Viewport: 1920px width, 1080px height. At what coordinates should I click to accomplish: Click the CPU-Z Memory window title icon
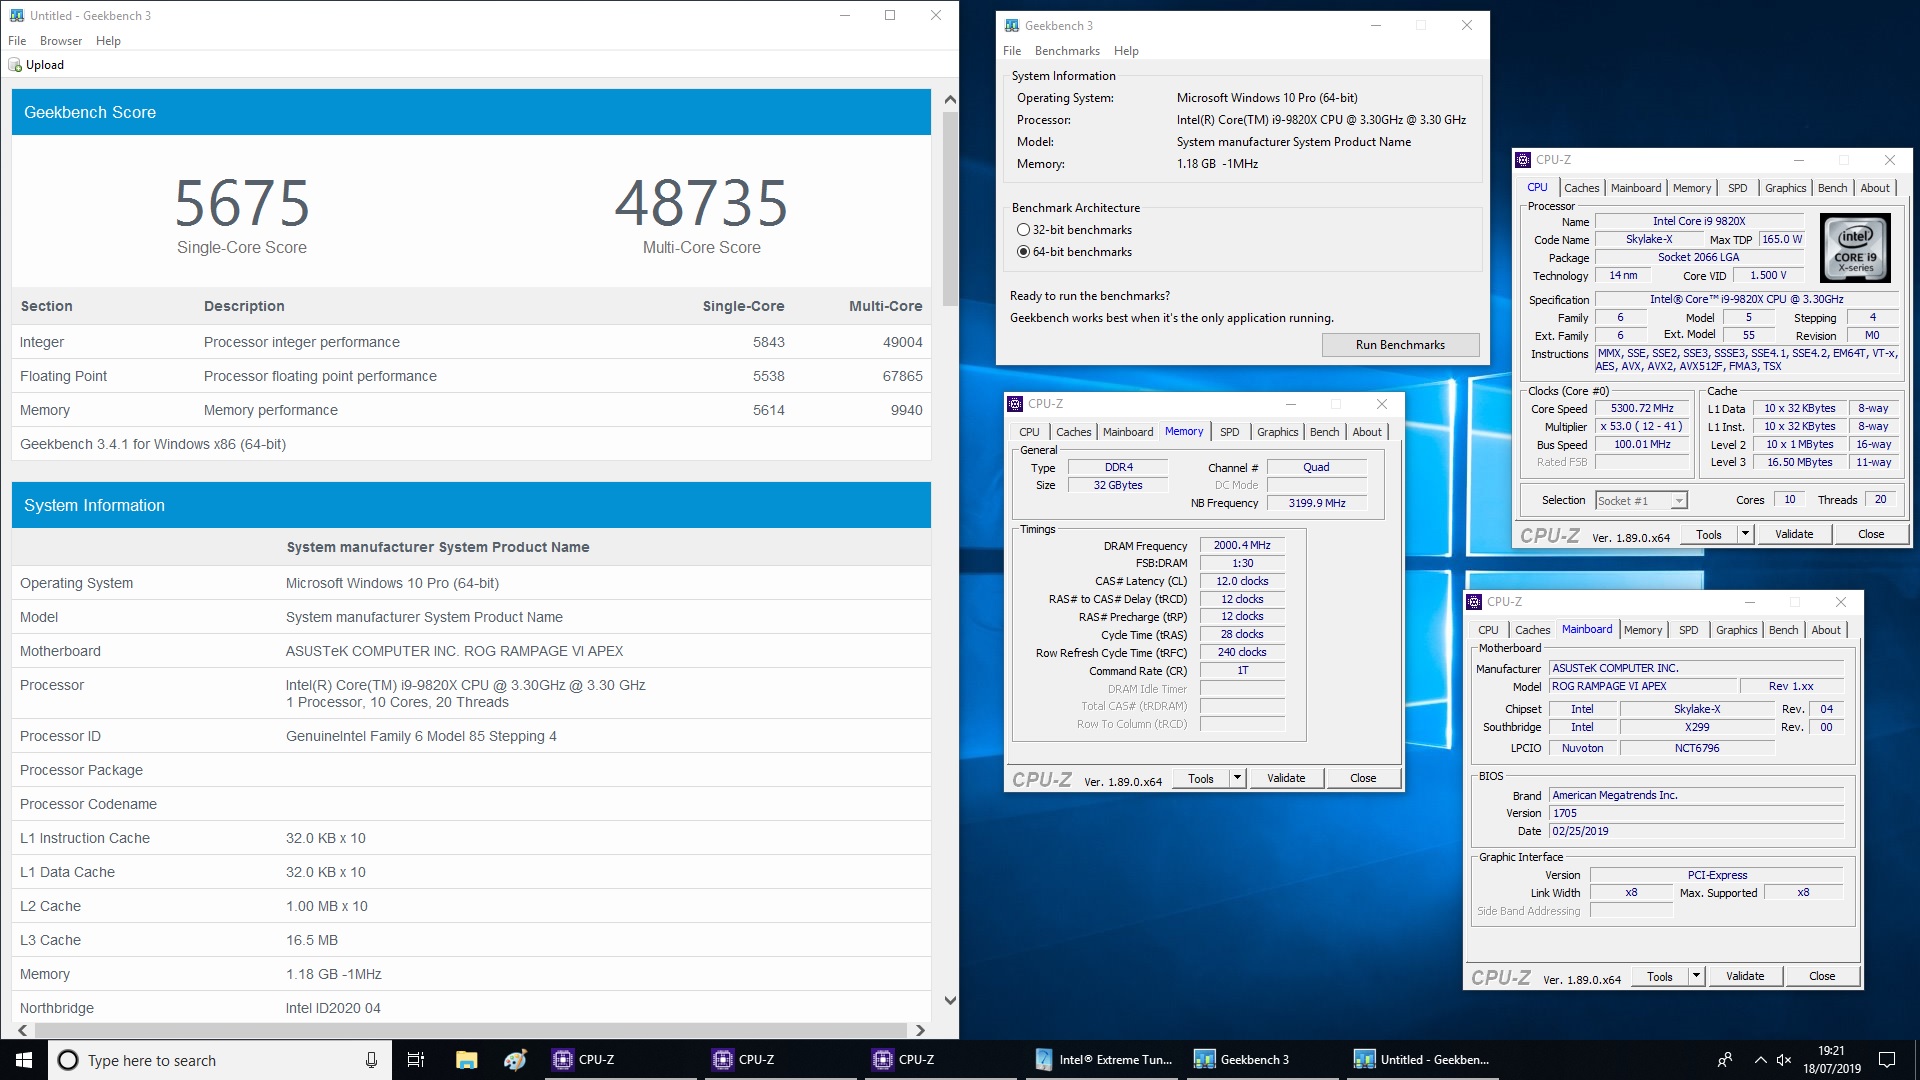coord(1015,404)
